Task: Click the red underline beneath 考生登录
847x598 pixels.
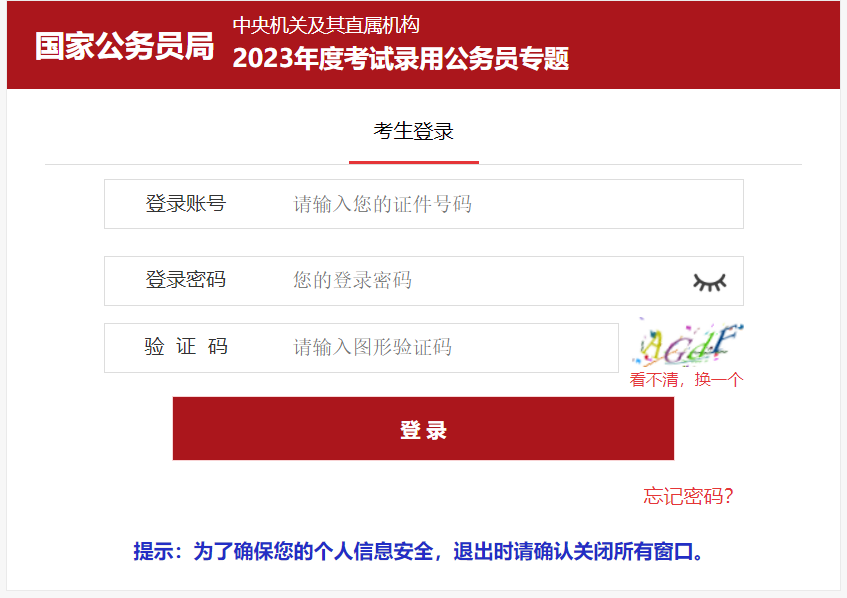Action: [414, 162]
